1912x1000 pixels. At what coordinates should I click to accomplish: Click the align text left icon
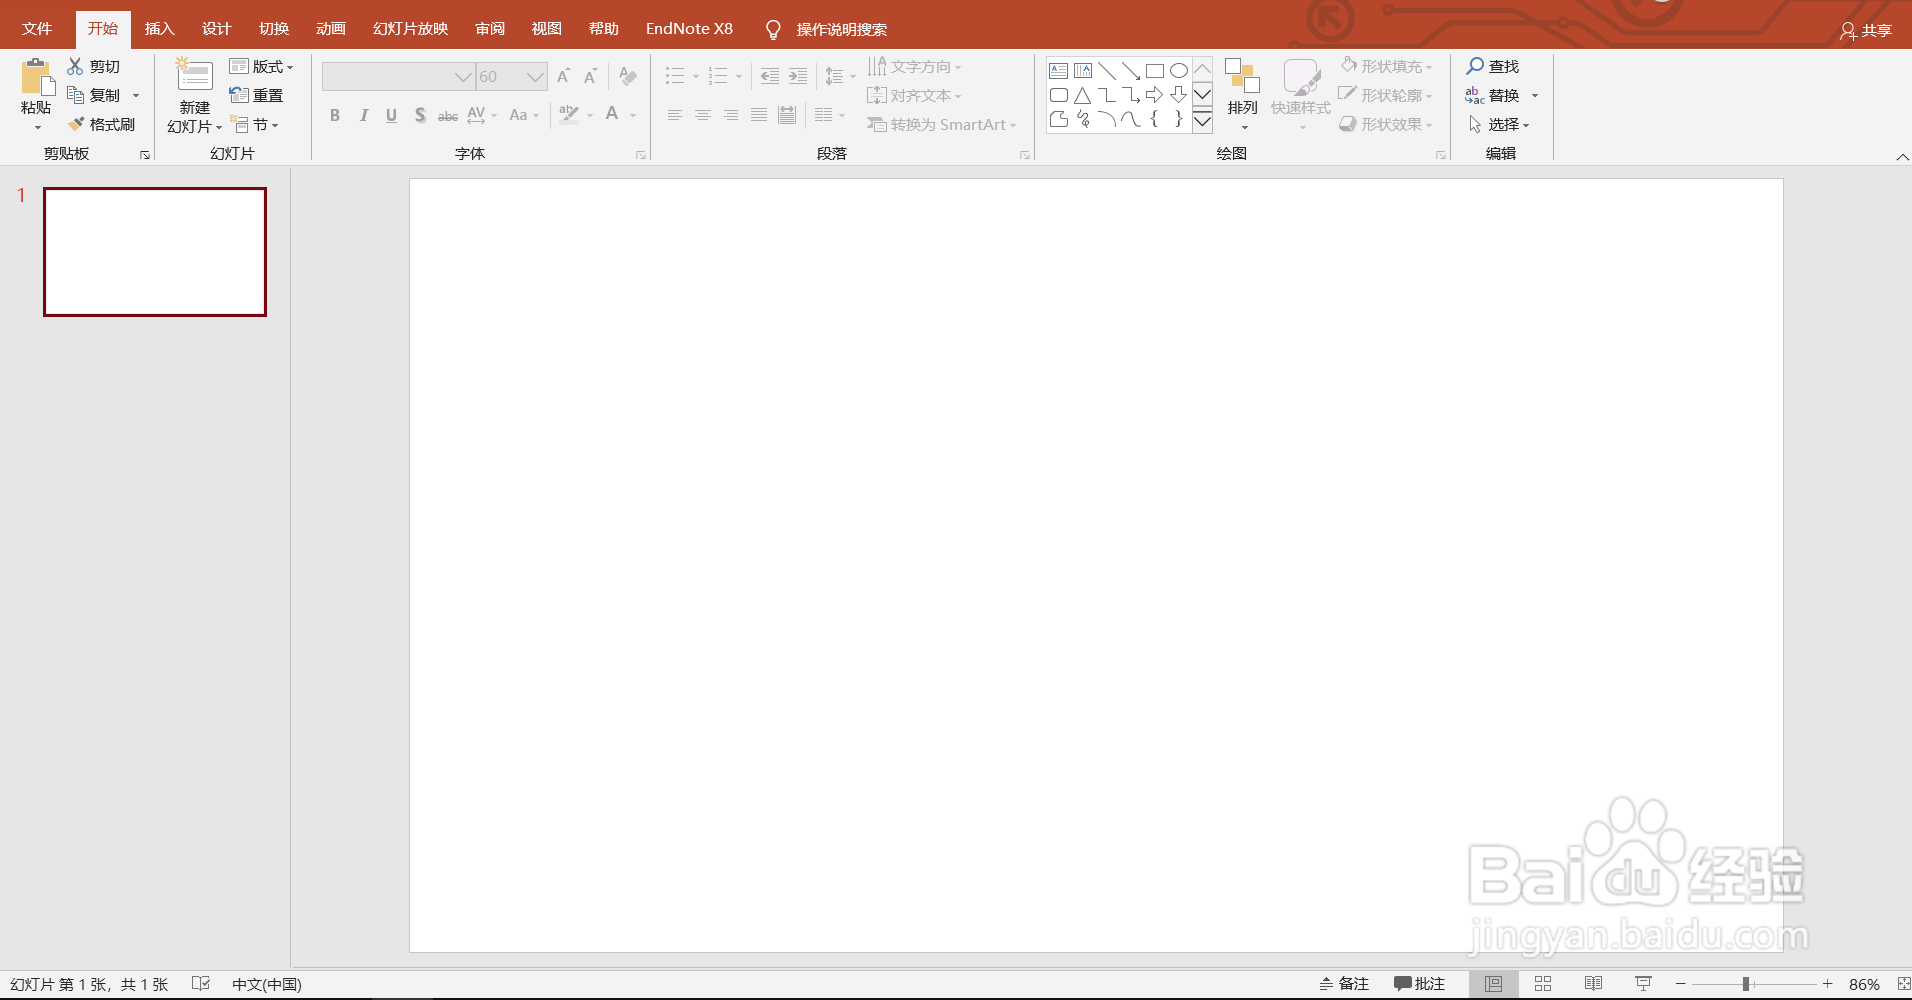click(x=674, y=116)
